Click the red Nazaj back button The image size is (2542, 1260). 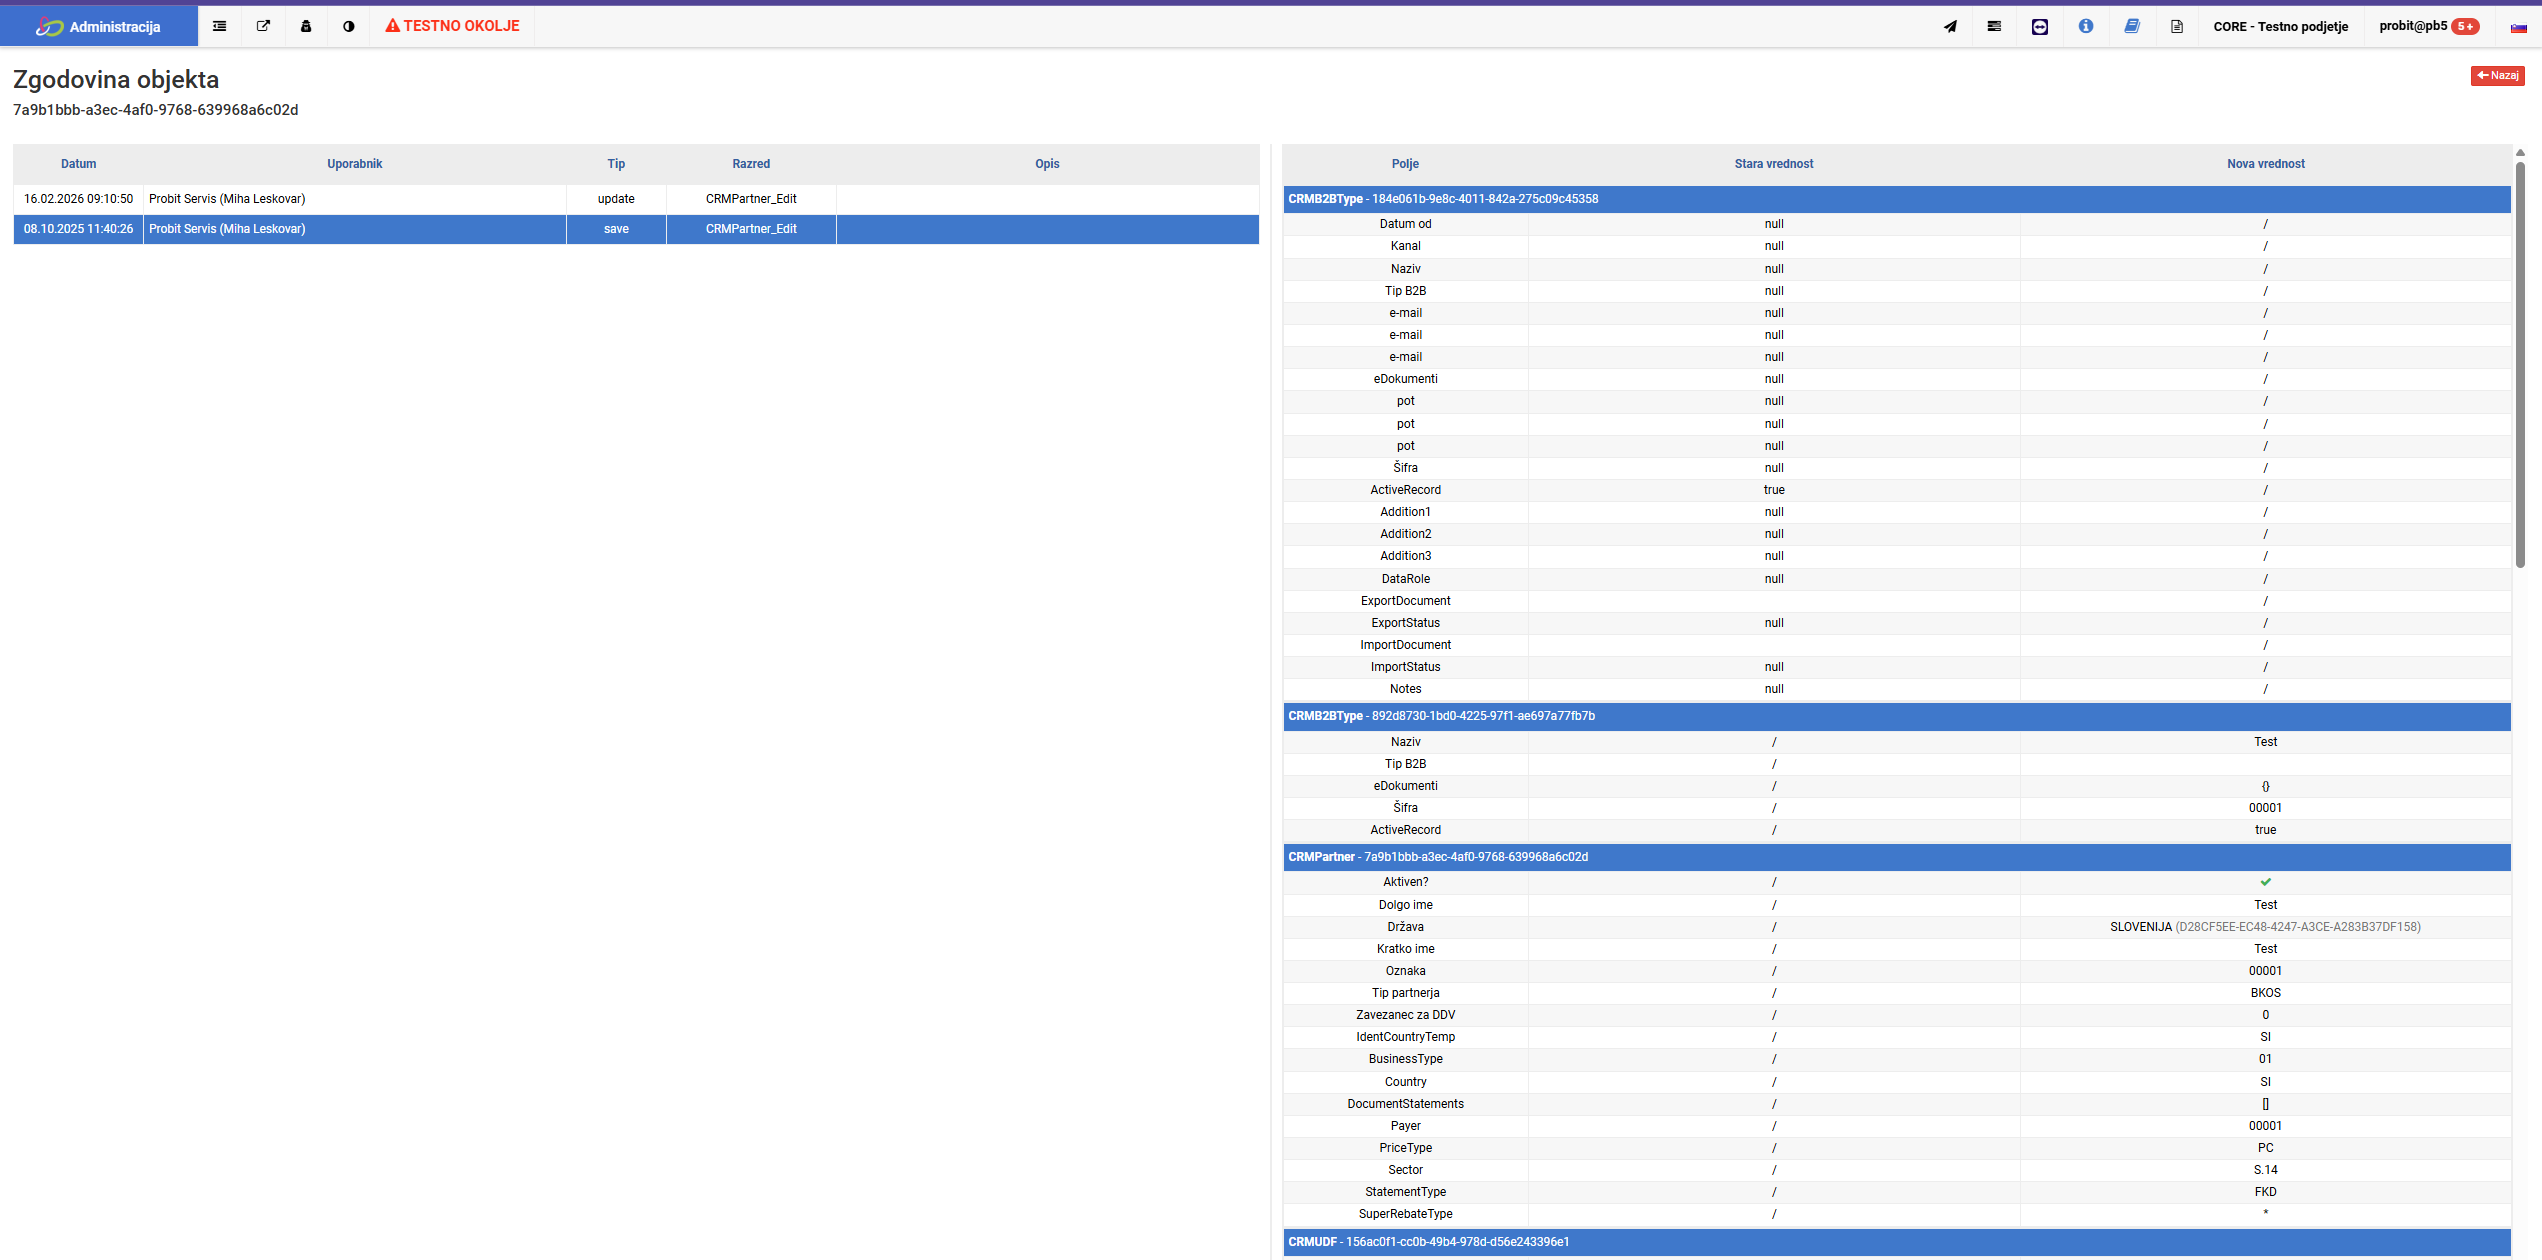(2498, 75)
